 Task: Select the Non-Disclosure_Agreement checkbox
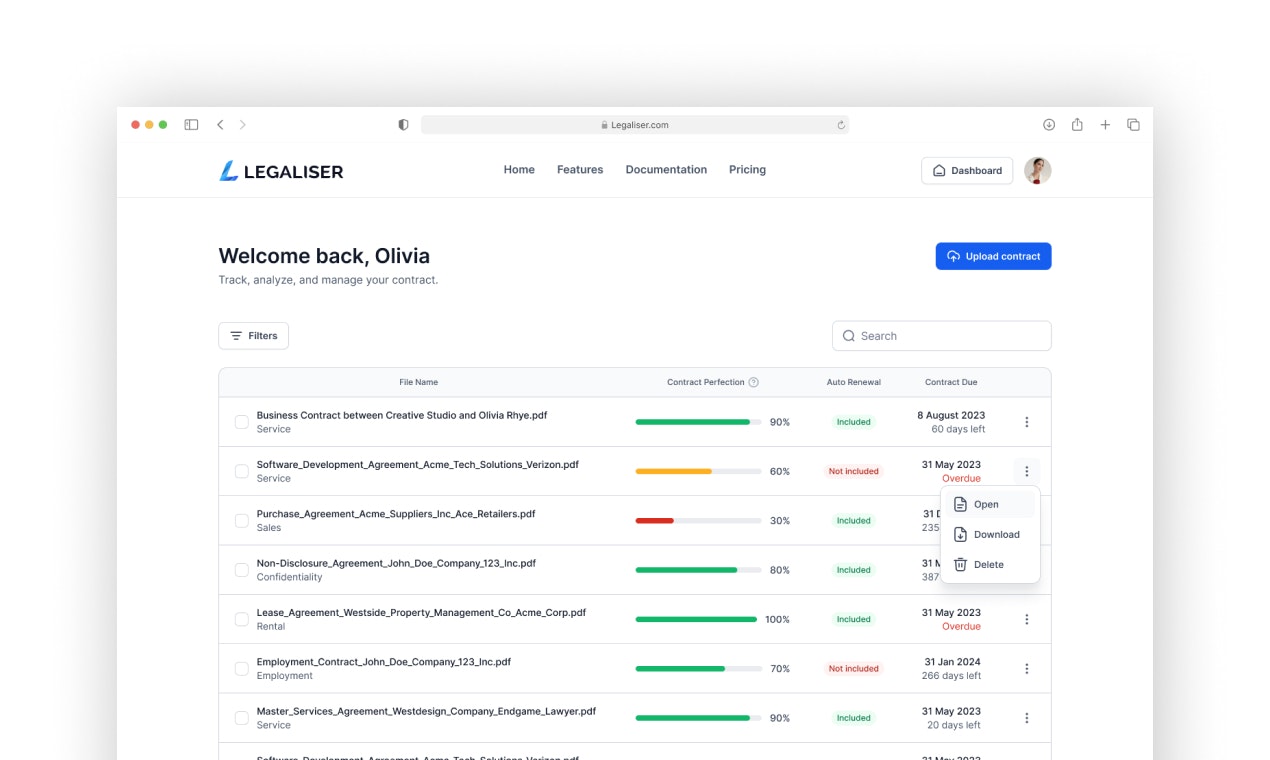(x=241, y=570)
